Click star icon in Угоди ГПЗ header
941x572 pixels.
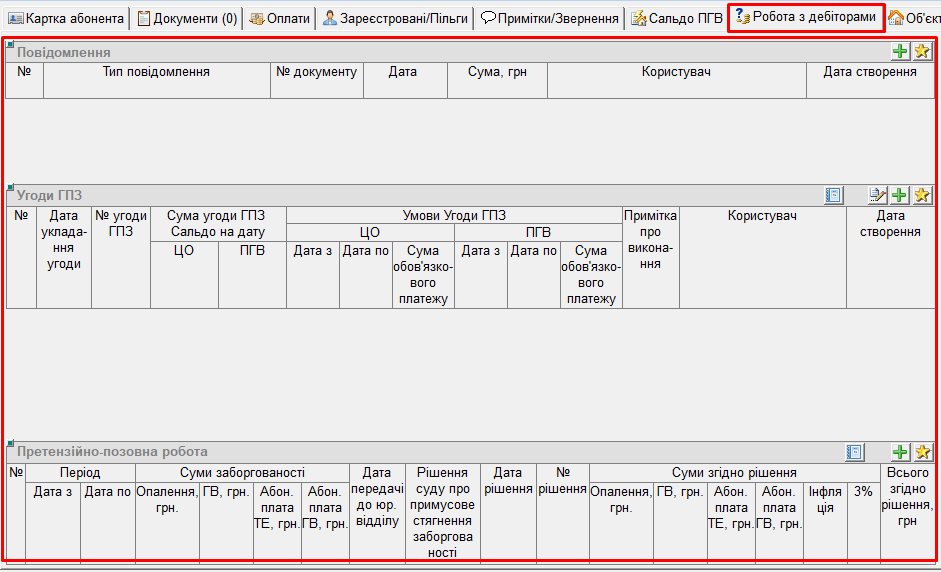point(922,195)
